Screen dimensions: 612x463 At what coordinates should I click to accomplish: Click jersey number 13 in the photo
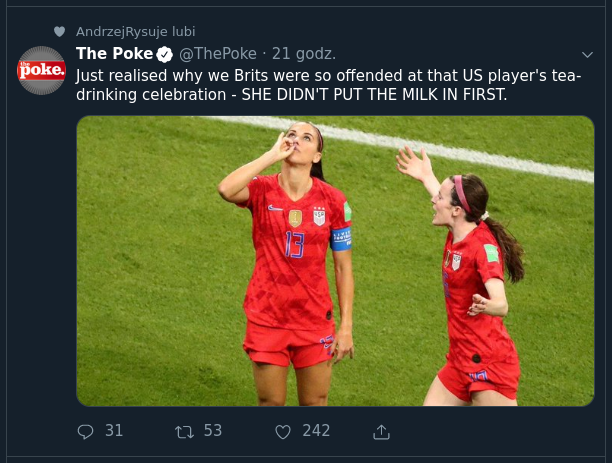click(295, 245)
